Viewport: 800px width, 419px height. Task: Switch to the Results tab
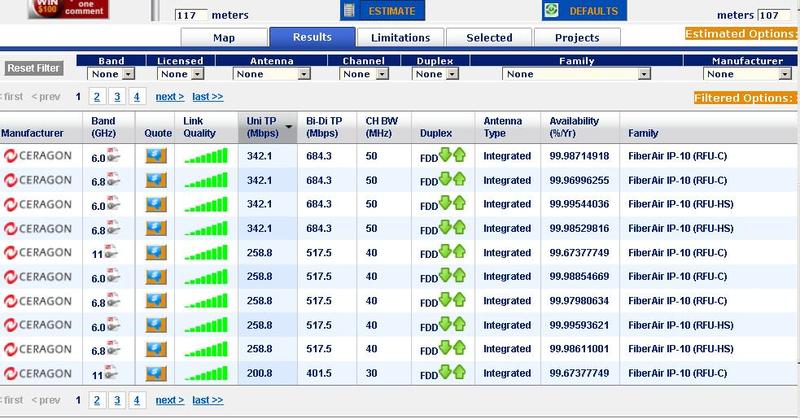(312, 37)
